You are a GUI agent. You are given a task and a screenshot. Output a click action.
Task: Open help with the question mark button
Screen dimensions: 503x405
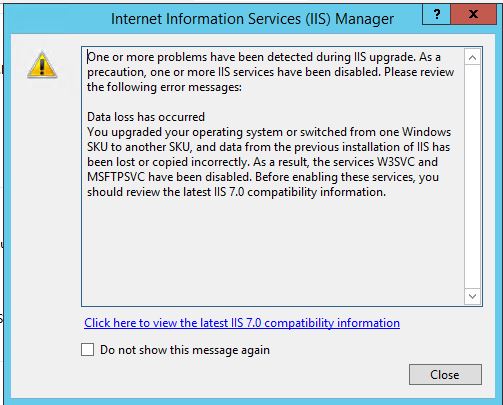436,14
